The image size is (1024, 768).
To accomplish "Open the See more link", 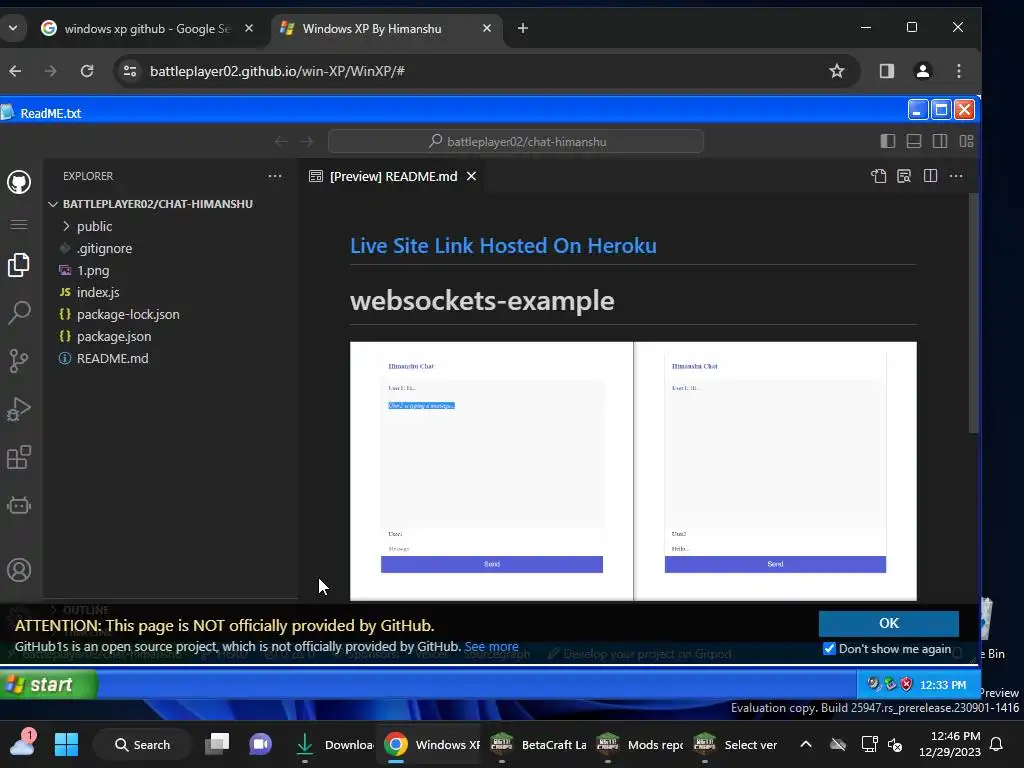I will (491, 647).
